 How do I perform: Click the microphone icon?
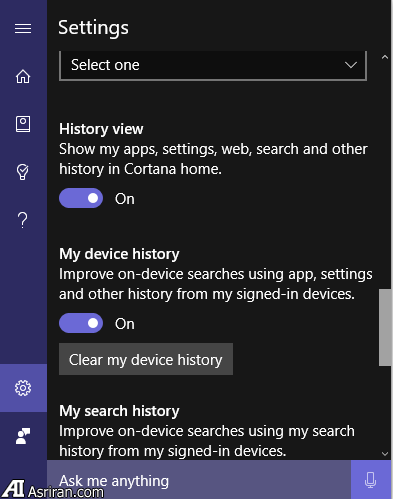(370, 480)
